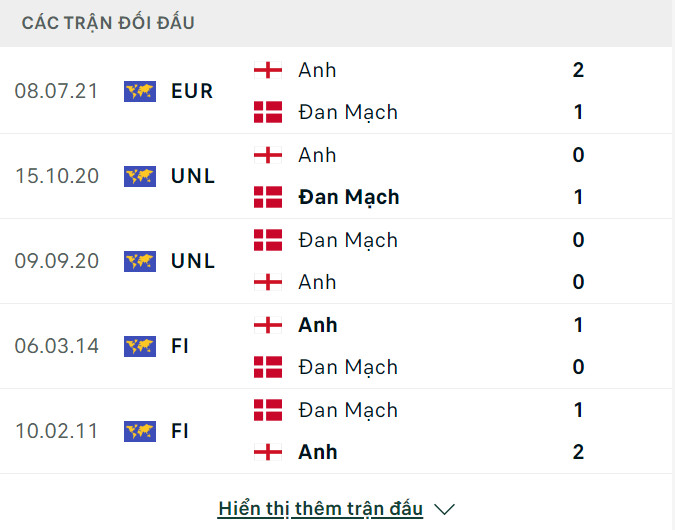Select bold Anh in 10.02.11 match
This screenshot has height=530, width=675.
pyautogui.click(x=317, y=452)
